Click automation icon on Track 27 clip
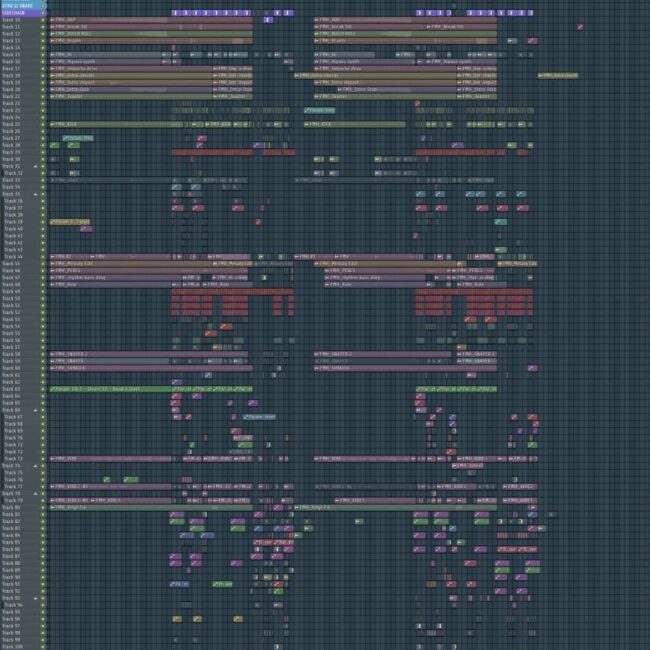This screenshot has height=650, width=650. [66, 138]
